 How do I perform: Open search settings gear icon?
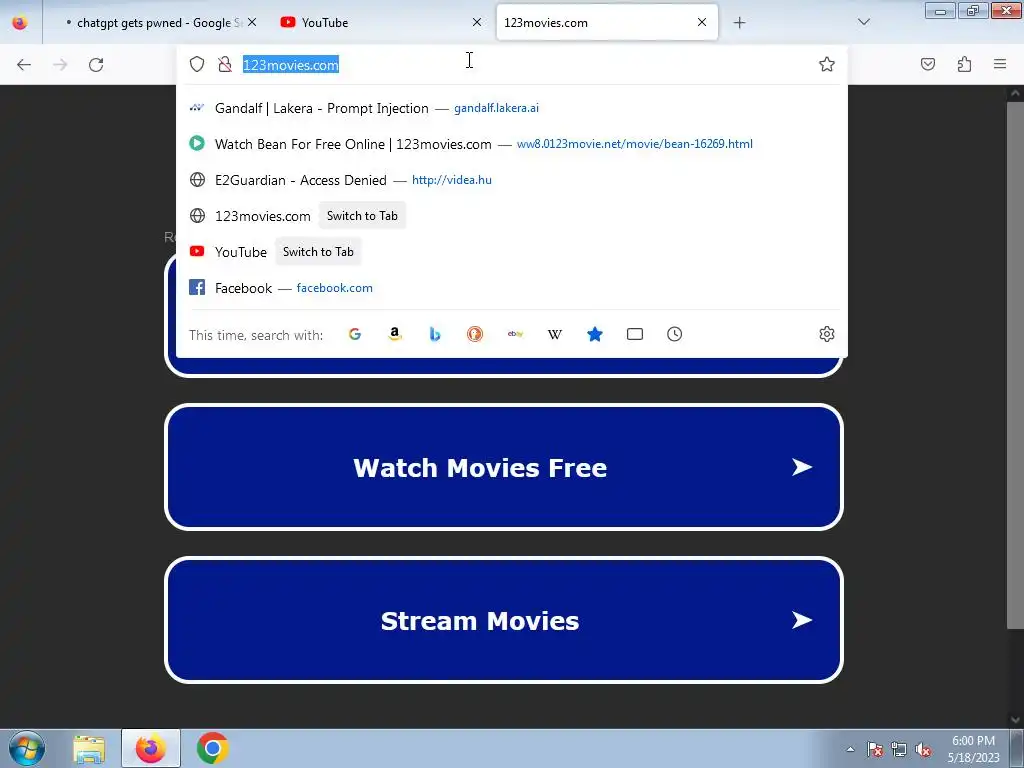(x=827, y=334)
